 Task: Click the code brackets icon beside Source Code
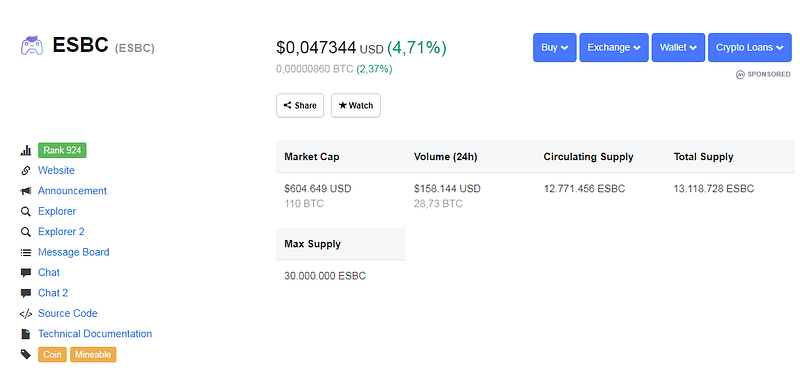click(x=26, y=314)
